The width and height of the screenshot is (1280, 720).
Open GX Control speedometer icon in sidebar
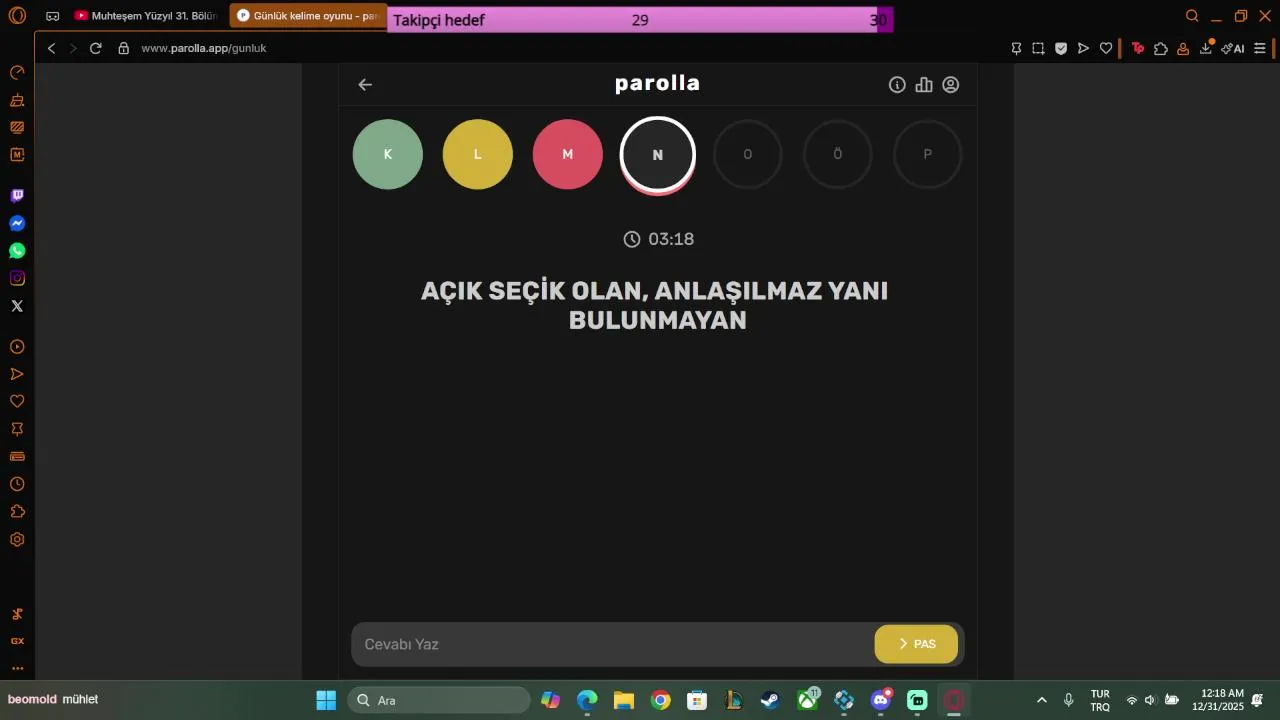coord(17,73)
